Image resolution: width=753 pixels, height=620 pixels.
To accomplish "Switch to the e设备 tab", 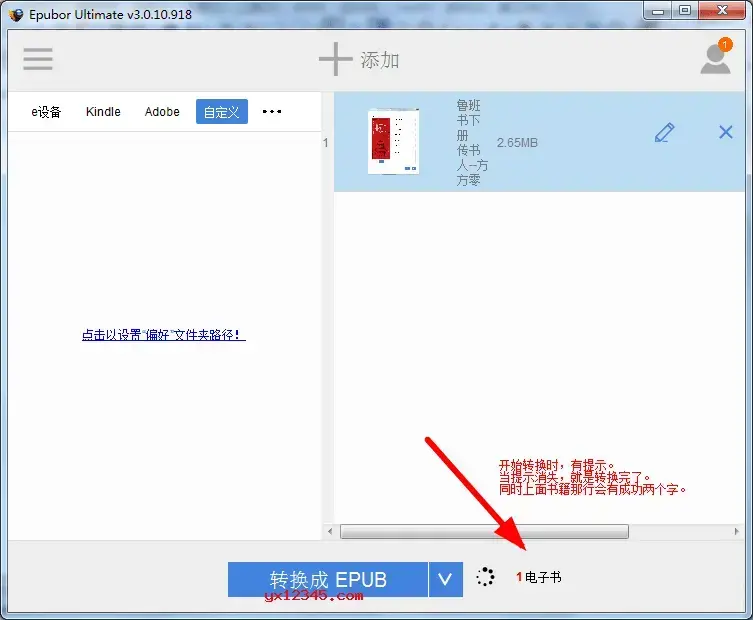I will pyautogui.click(x=47, y=112).
